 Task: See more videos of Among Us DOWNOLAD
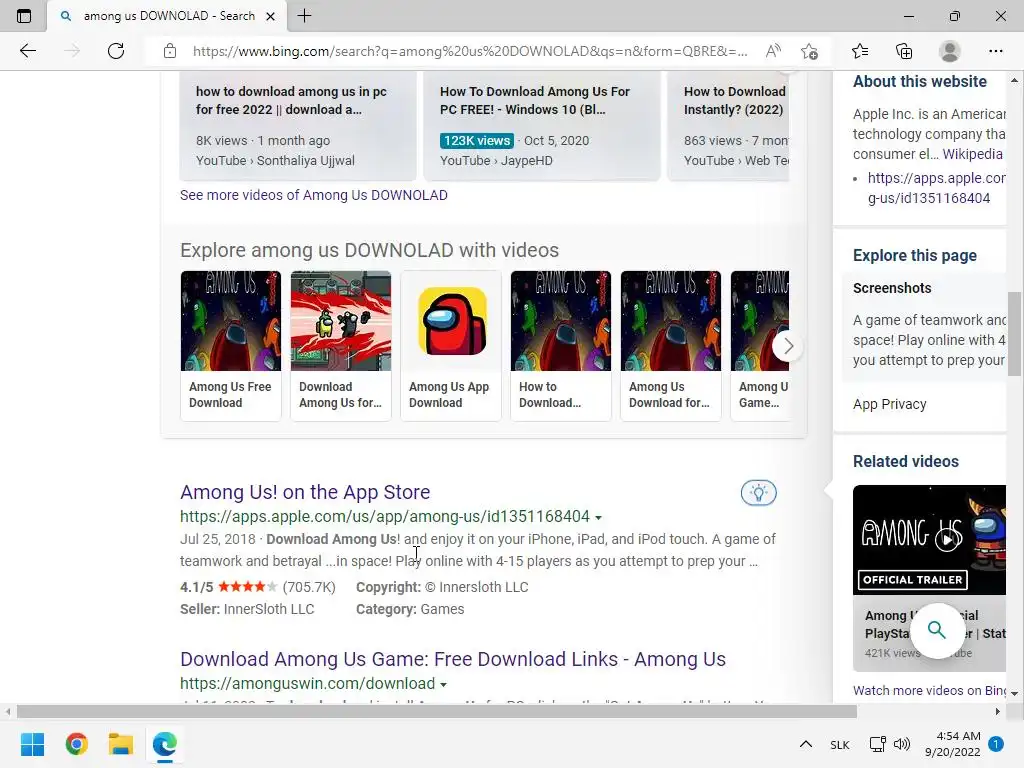click(313, 195)
